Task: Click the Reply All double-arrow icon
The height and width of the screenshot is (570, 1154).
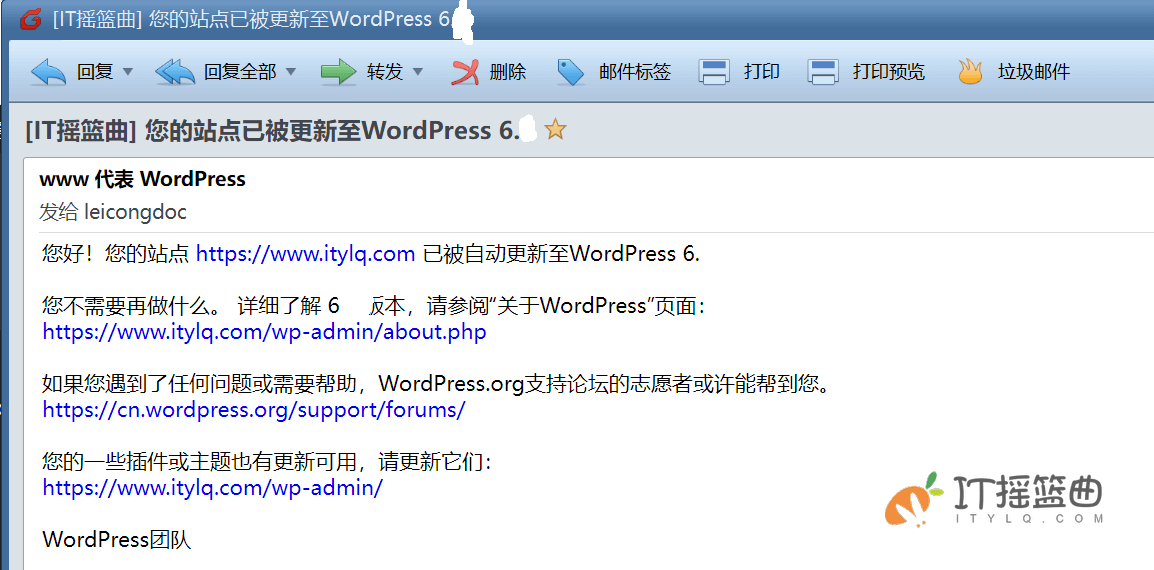Action: tap(175, 72)
